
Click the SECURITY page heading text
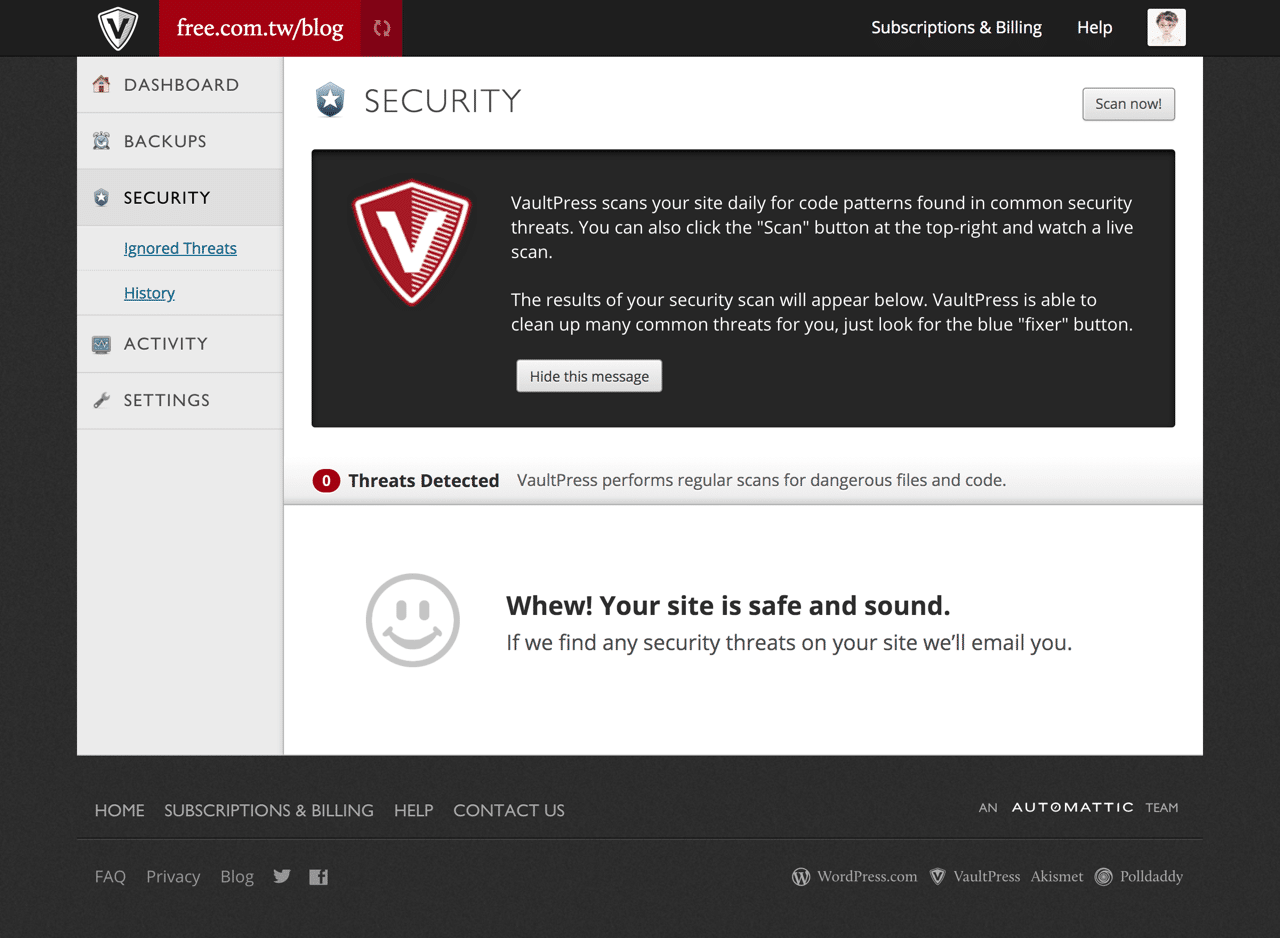point(443,101)
